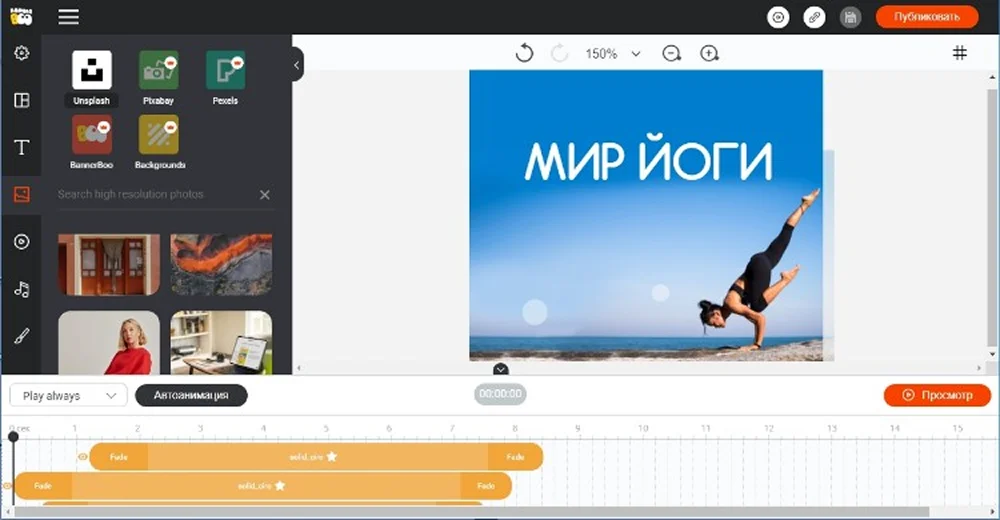The image size is (1000, 520).
Task: Click the link icon in header
Action: (814, 17)
